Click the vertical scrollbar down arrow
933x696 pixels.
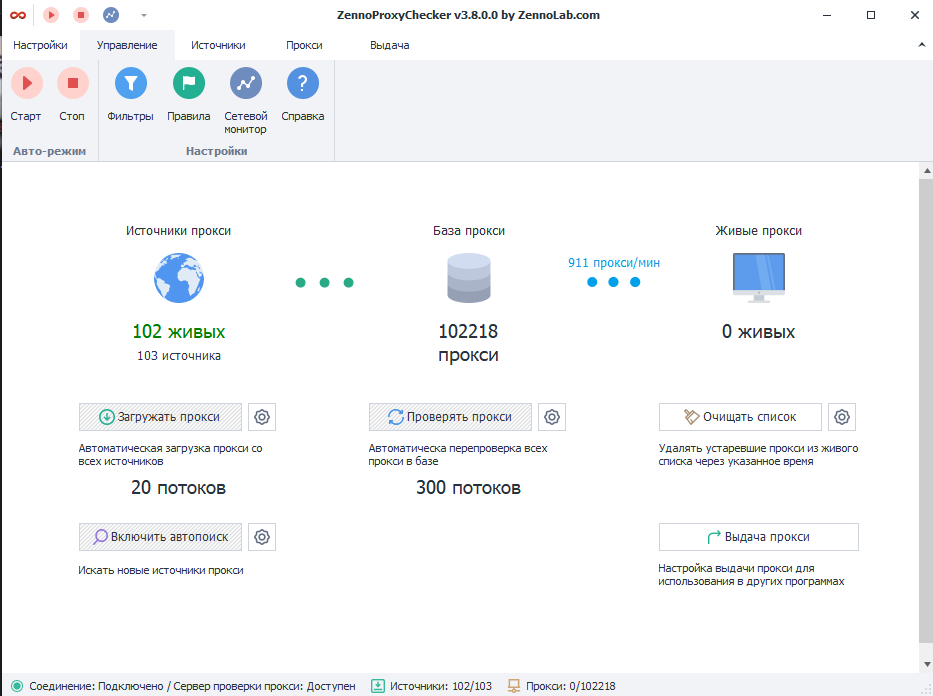tap(926, 664)
